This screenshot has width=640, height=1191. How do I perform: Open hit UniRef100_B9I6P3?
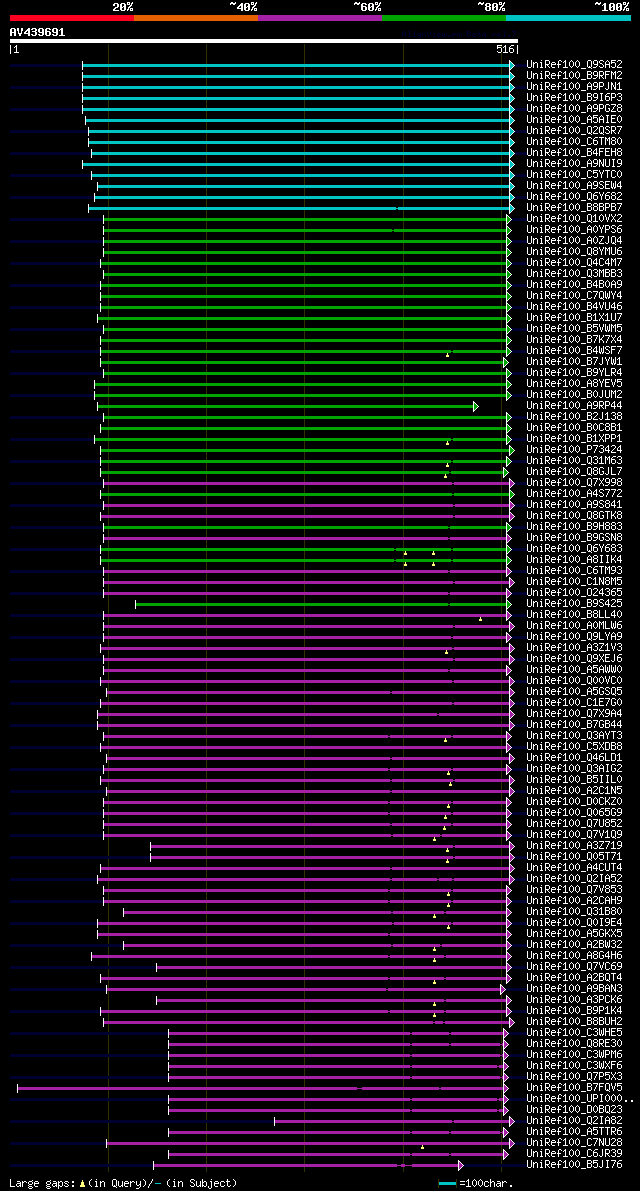[574, 97]
